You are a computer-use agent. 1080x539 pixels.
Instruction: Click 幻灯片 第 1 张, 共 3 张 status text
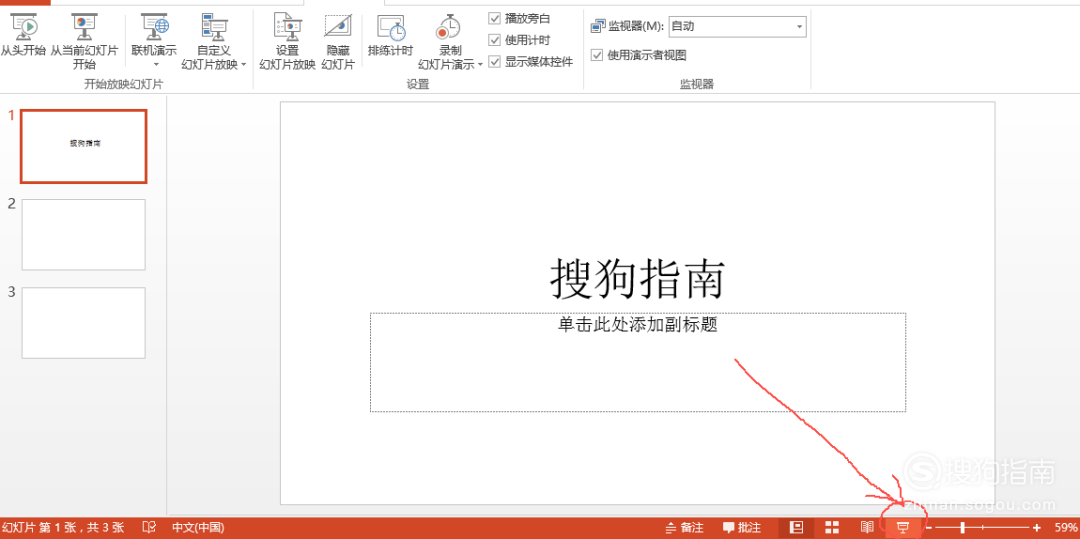pos(65,528)
